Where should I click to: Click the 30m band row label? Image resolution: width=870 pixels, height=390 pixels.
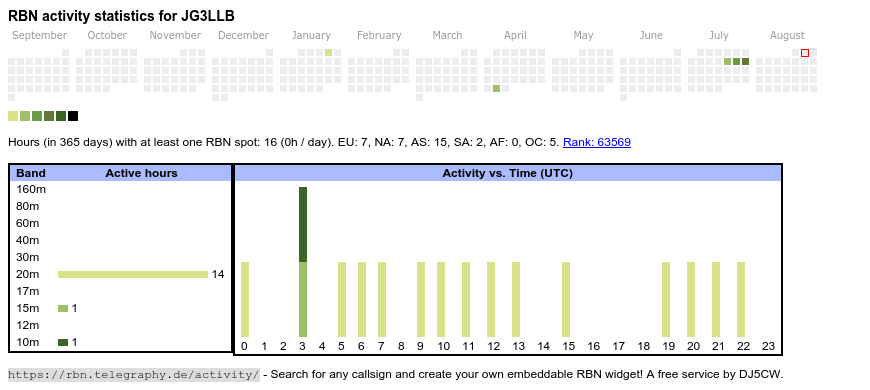(x=28, y=257)
